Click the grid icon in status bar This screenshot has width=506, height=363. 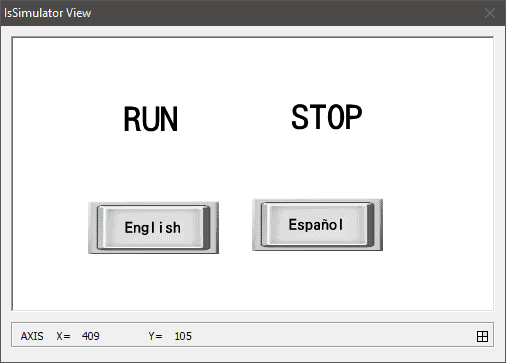482,336
